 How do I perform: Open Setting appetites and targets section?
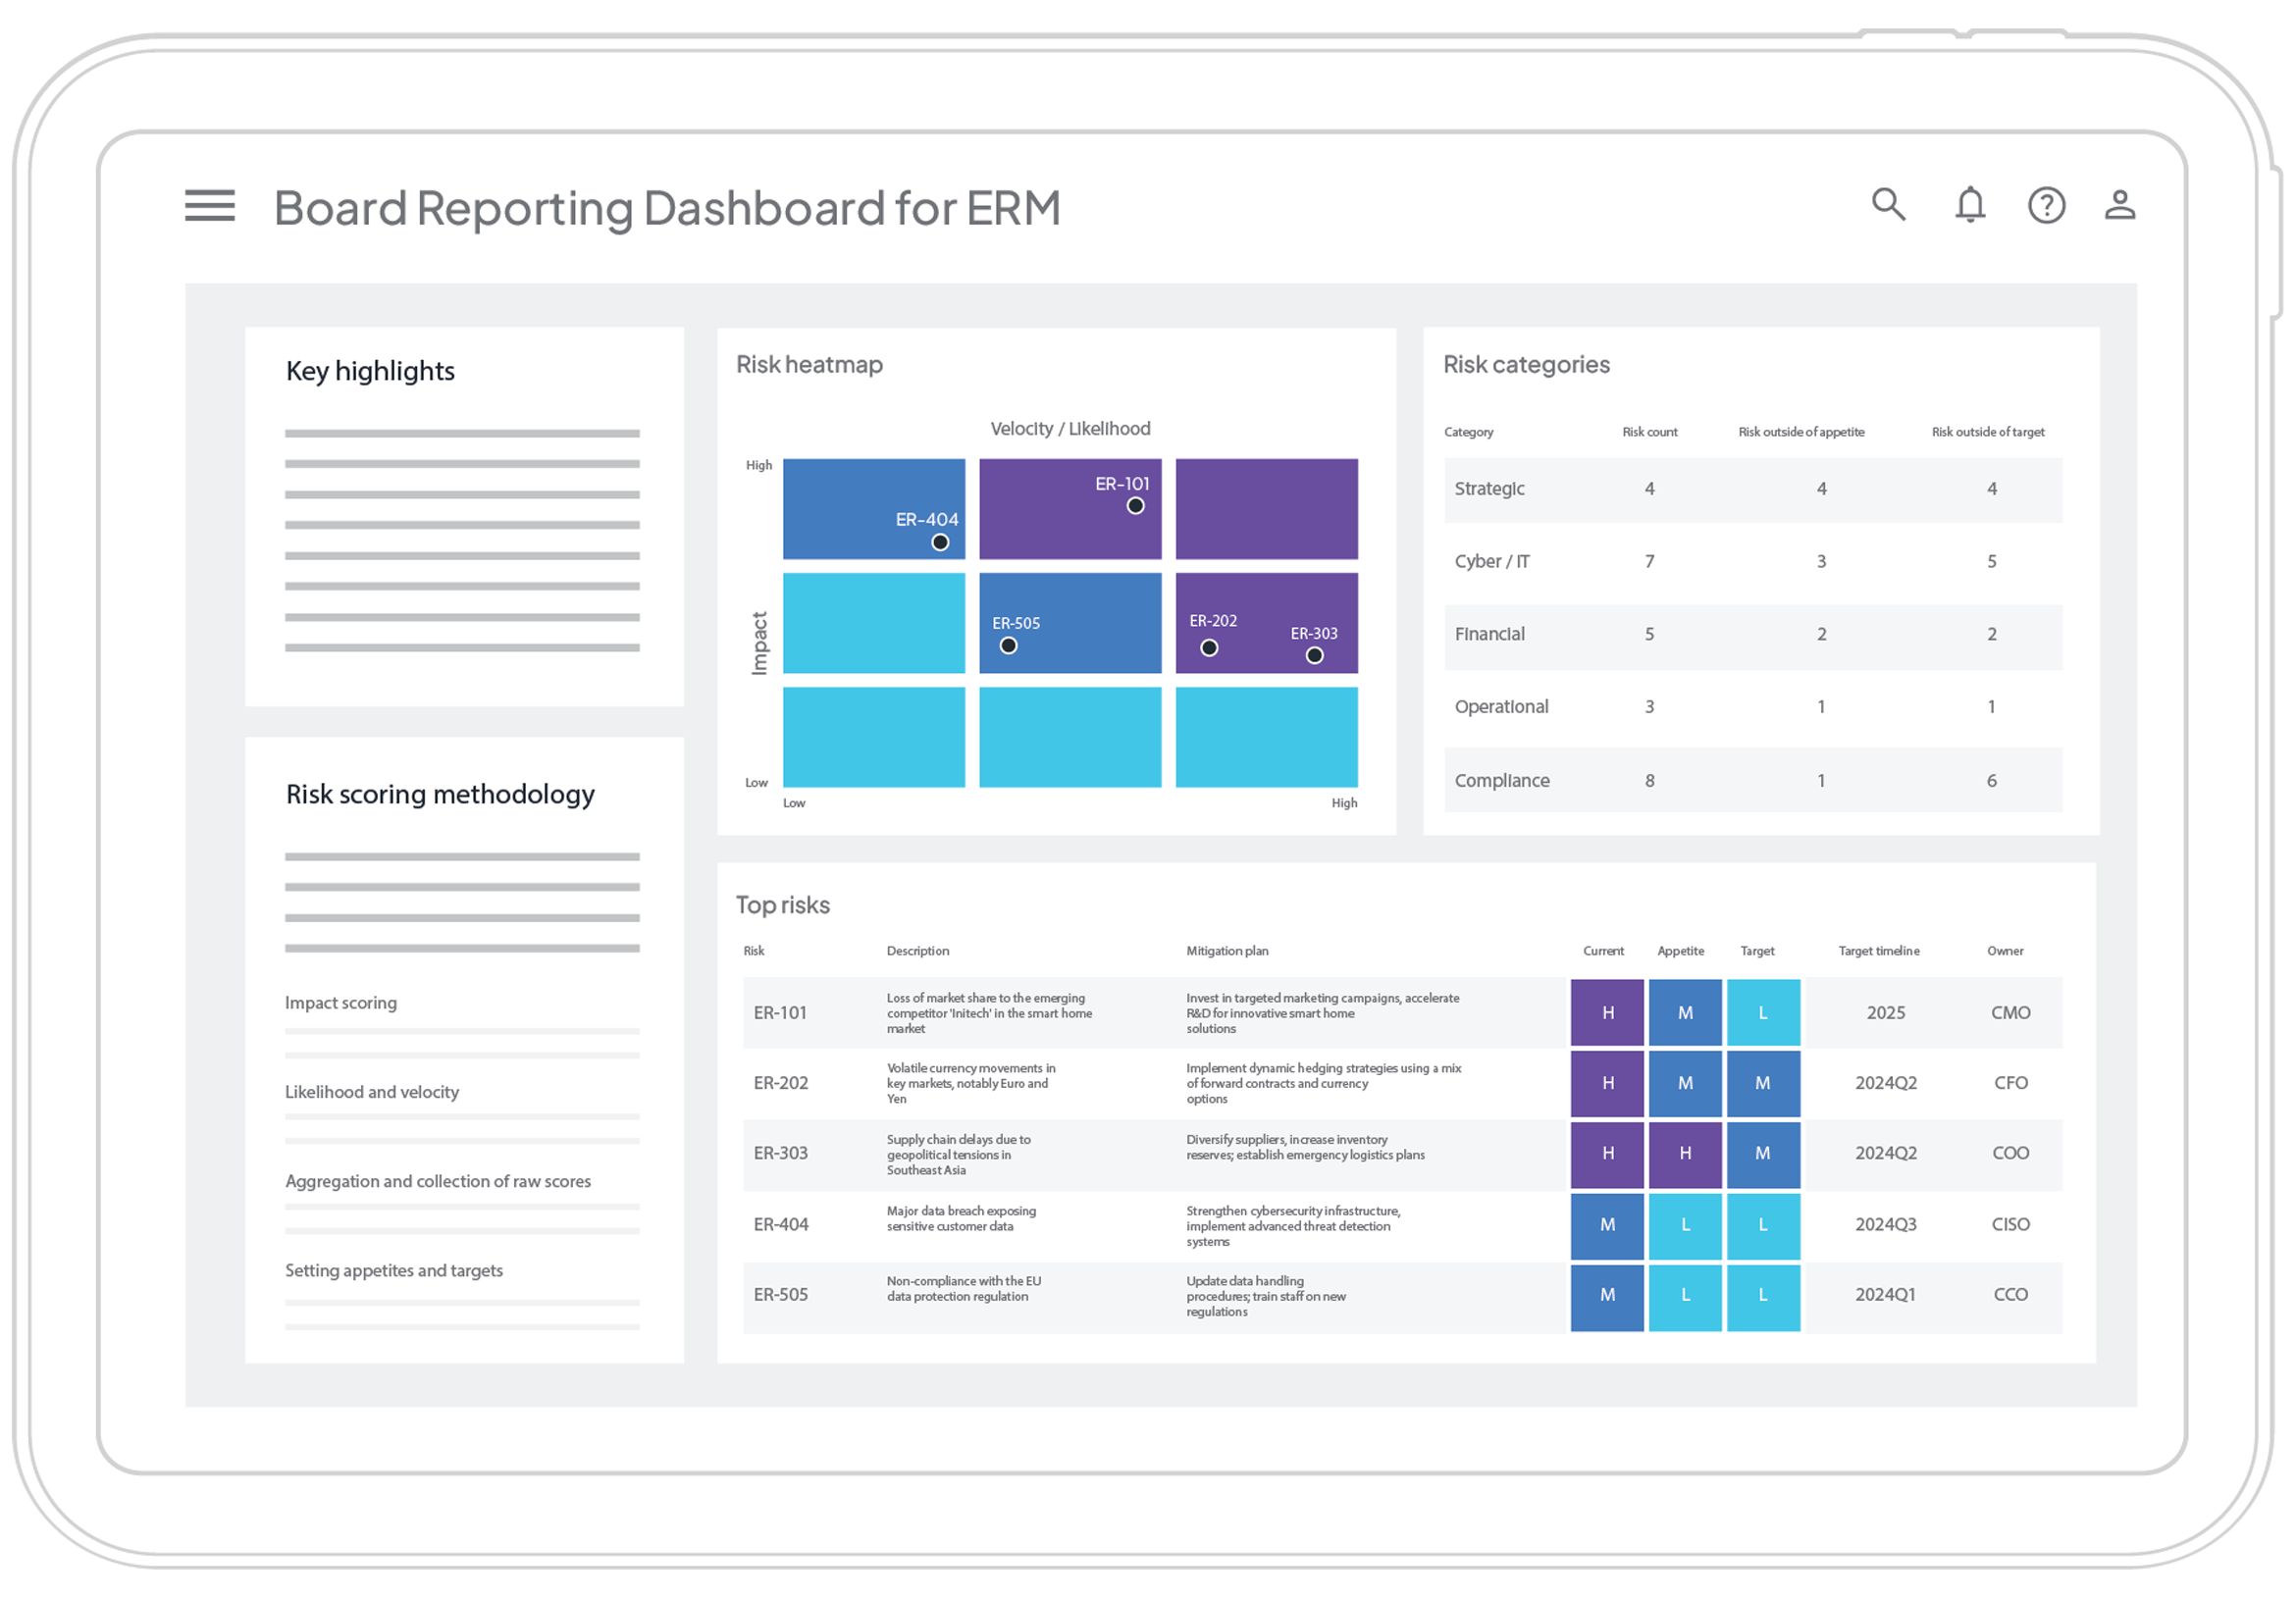tap(394, 1270)
